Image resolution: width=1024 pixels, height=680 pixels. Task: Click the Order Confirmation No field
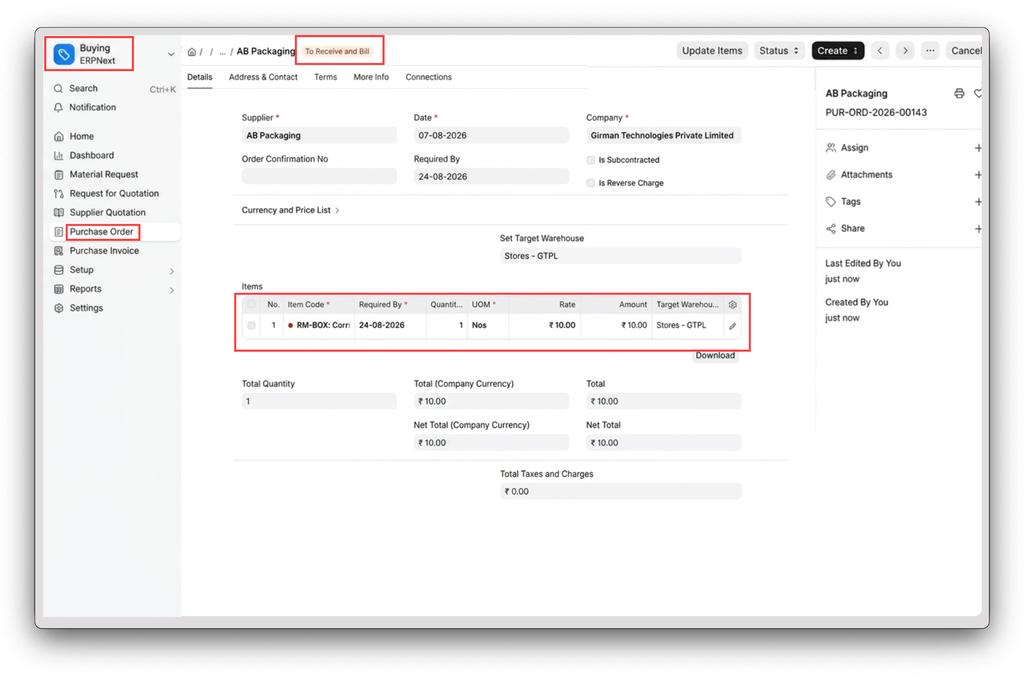[319, 176]
